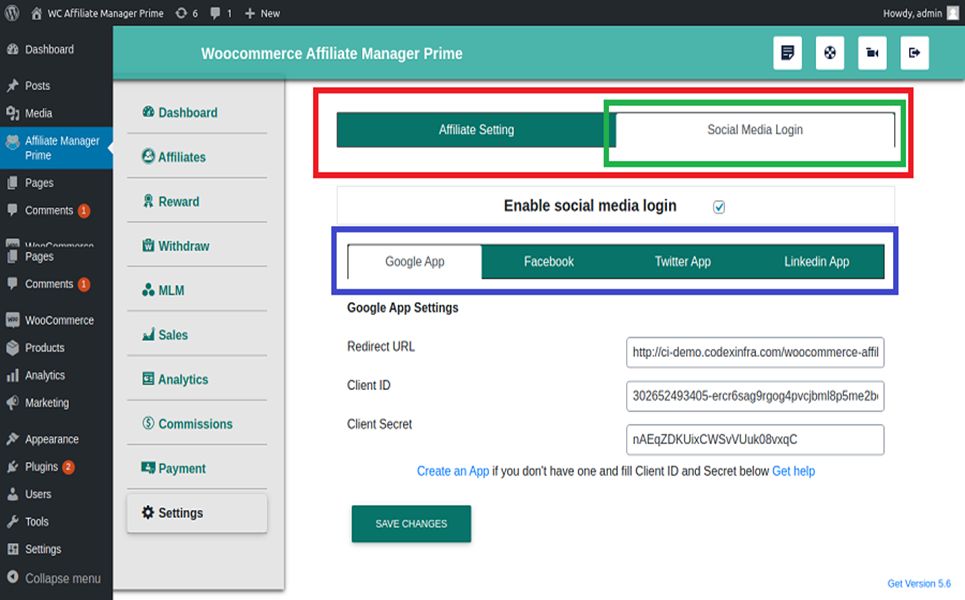Open Plugins with 2 updates badge
The height and width of the screenshot is (600, 965).
click(x=41, y=467)
